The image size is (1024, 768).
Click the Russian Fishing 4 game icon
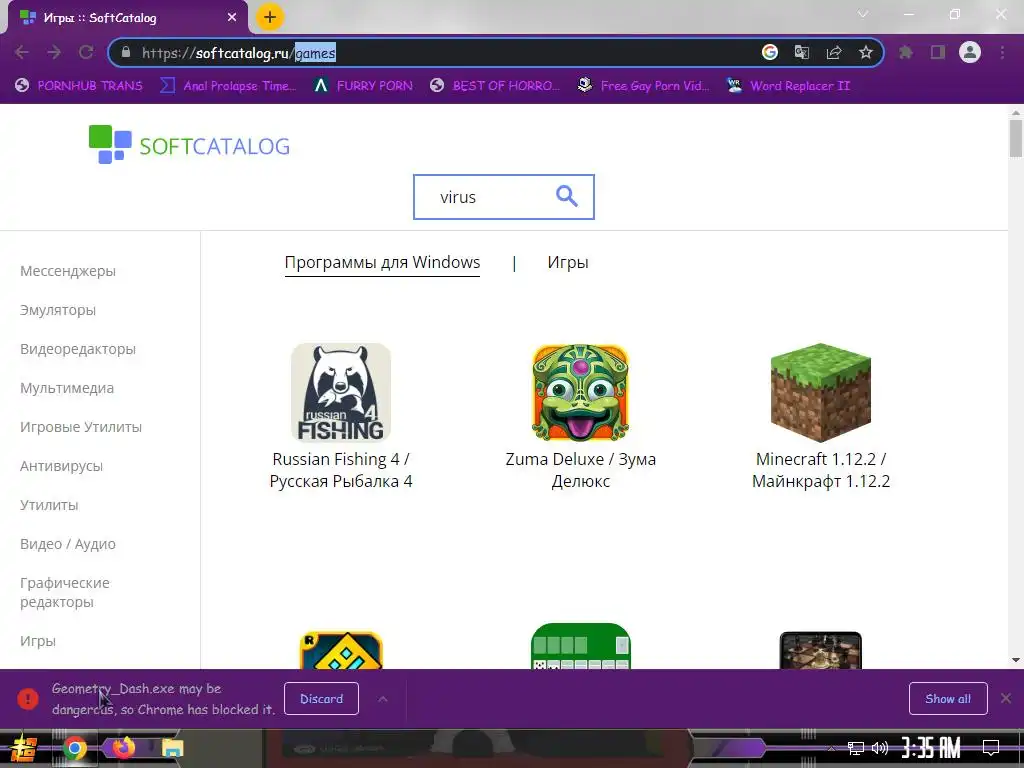pyautogui.click(x=341, y=392)
